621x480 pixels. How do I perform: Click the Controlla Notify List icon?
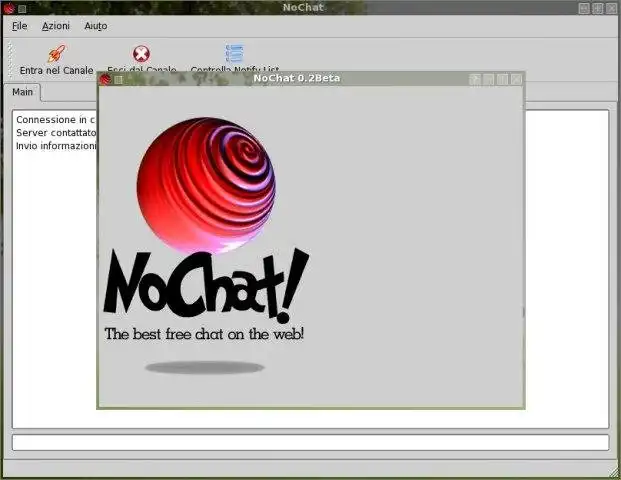tap(234, 53)
